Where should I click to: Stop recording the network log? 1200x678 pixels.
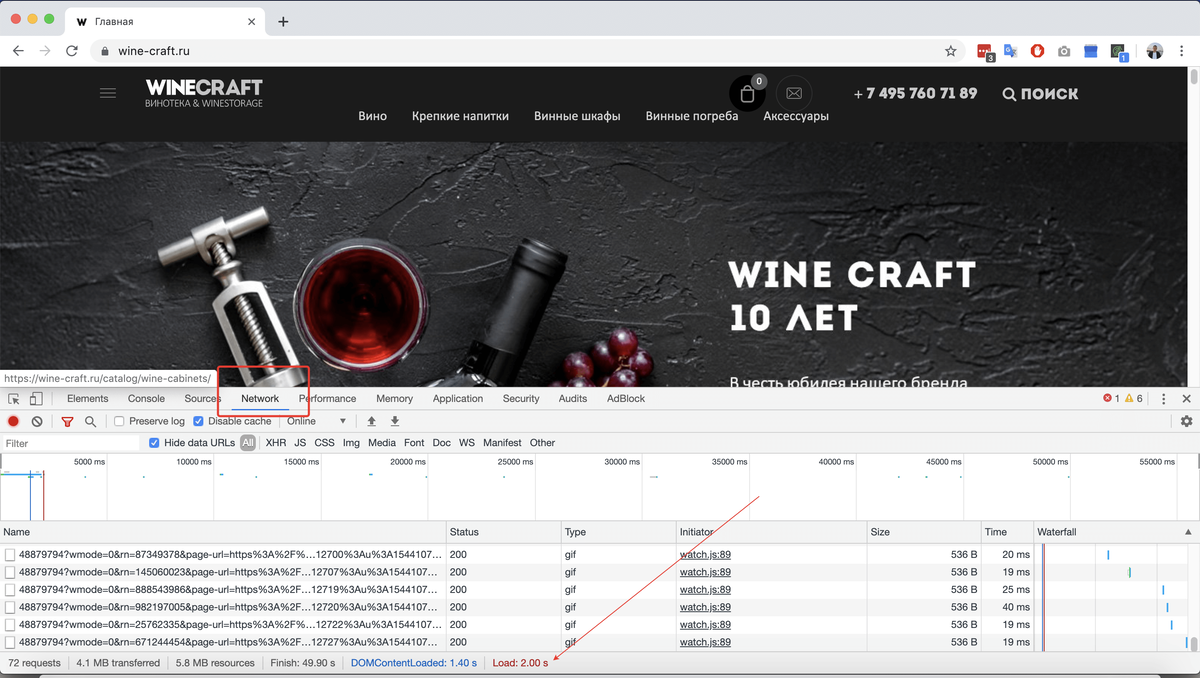[x=14, y=421]
